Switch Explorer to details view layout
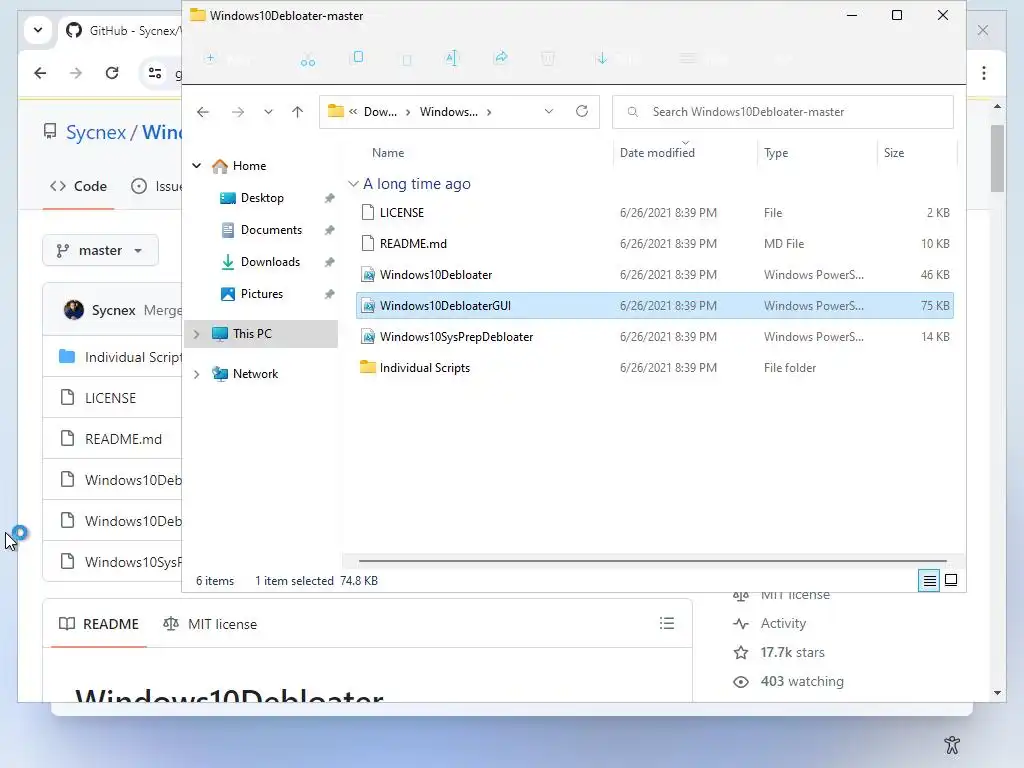Screen dimensions: 1024x768 point(929,580)
